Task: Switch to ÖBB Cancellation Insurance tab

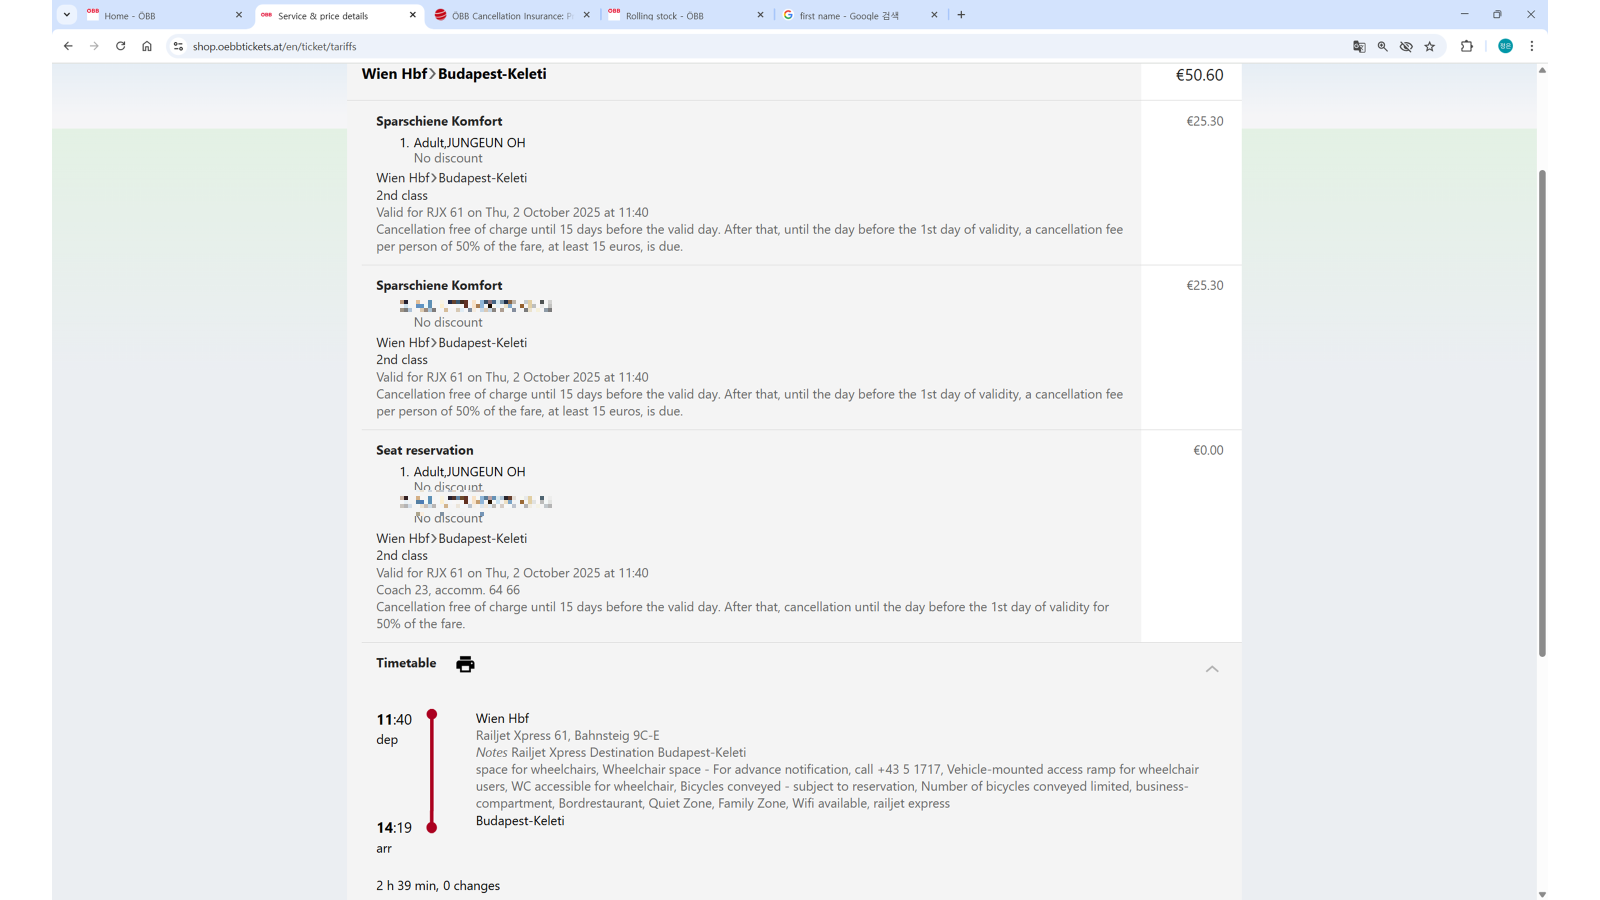Action: (x=512, y=15)
